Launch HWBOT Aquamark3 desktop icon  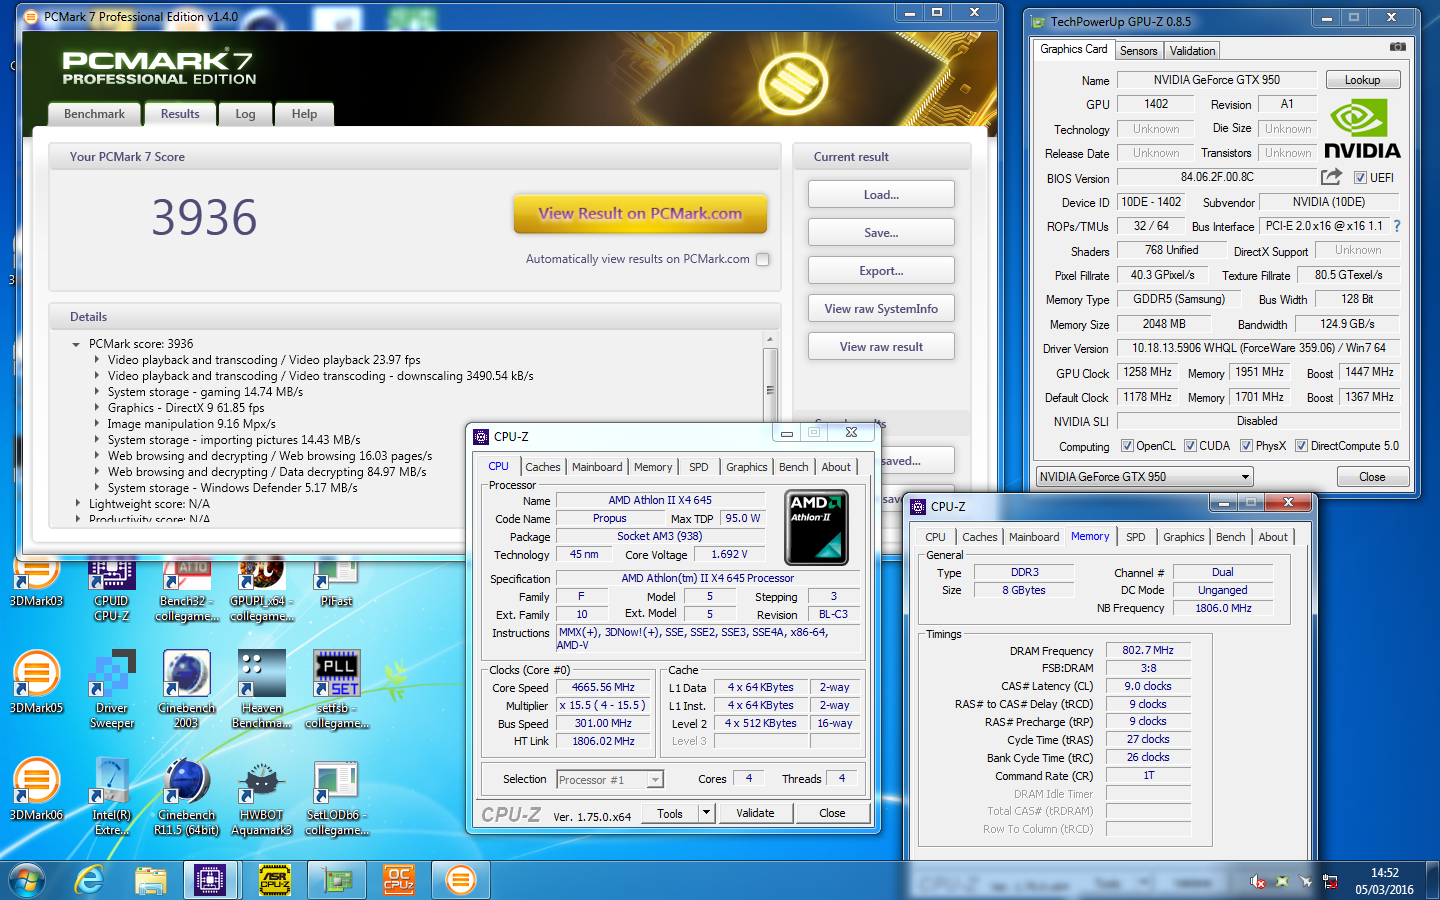click(x=261, y=797)
